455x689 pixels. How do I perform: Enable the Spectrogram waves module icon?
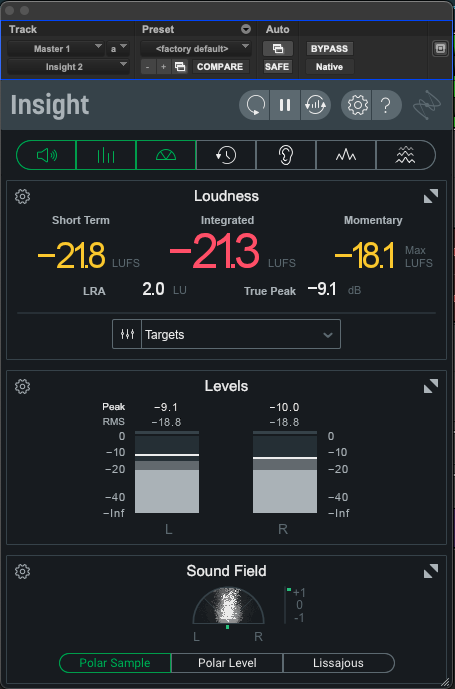pyautogui.click(x=405, y=155)
